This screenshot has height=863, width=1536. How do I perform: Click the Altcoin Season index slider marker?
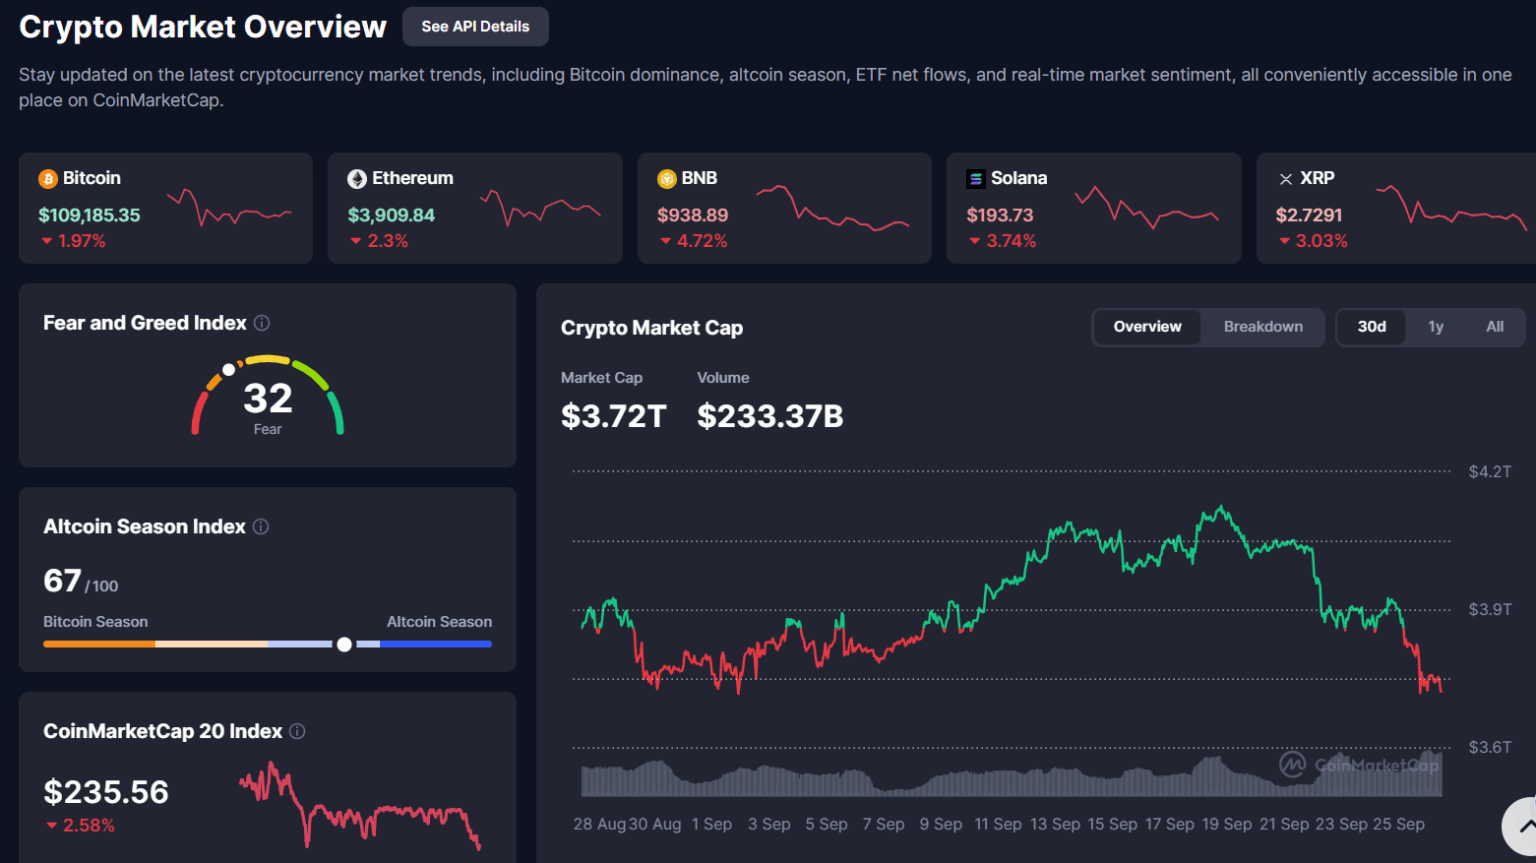[344, 644]
